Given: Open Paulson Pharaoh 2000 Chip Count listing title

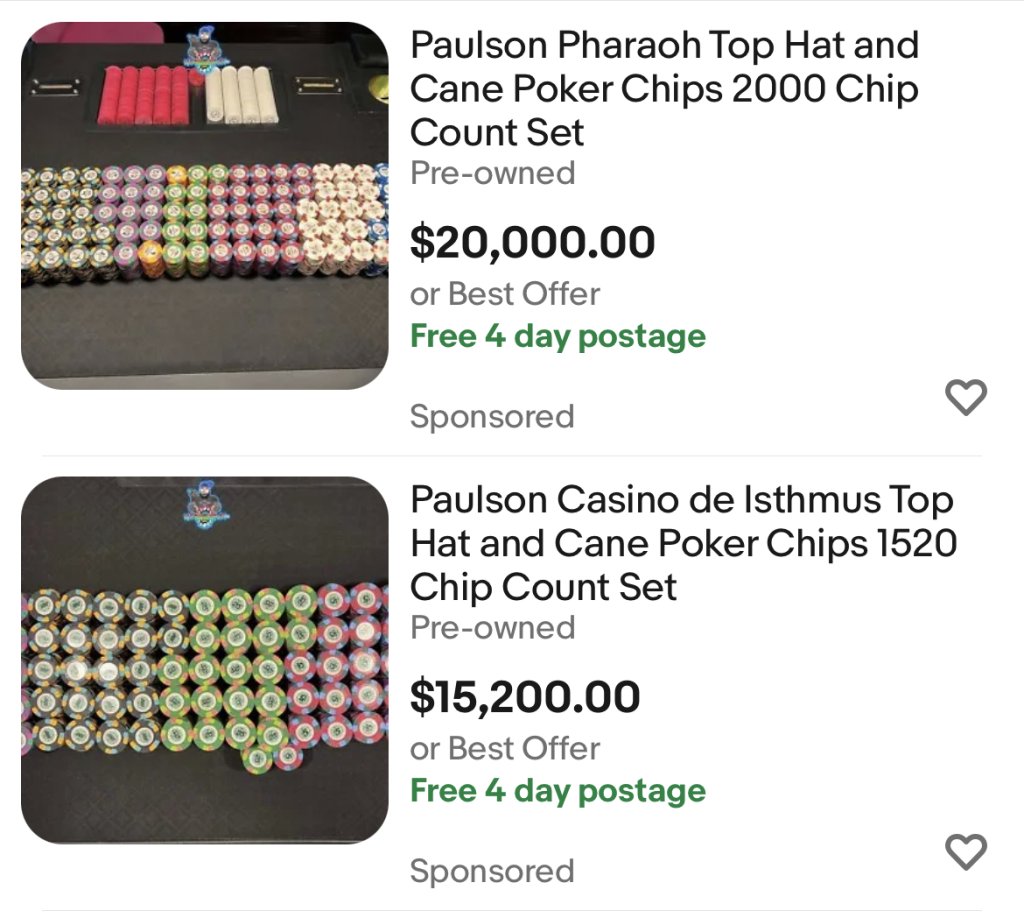Looking at the screenshot, I should [x=664, y=88].
